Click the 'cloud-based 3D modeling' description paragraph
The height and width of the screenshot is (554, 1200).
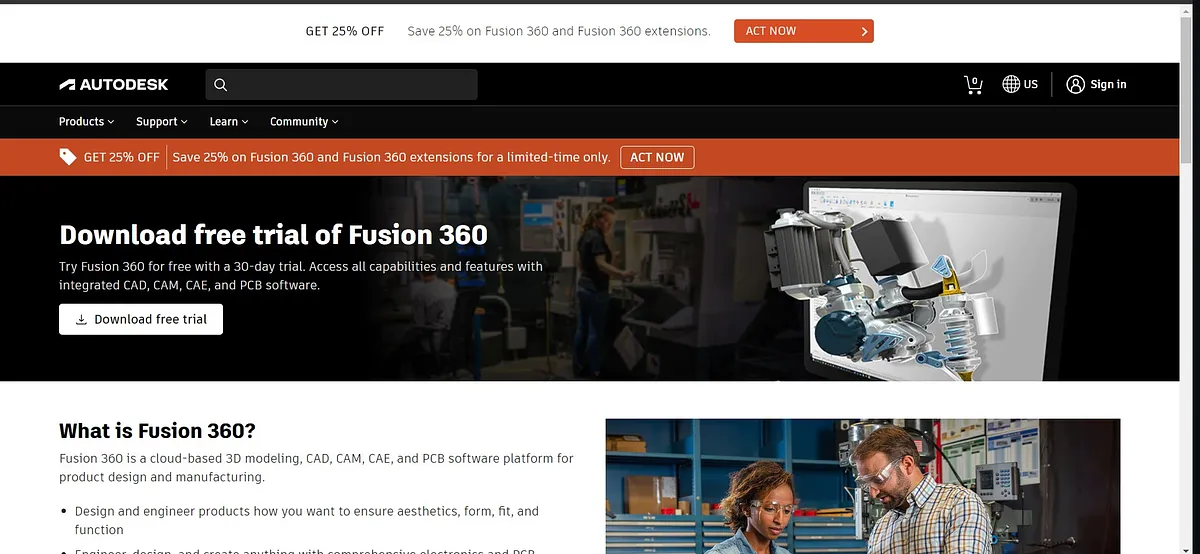[x=316, y=468]
